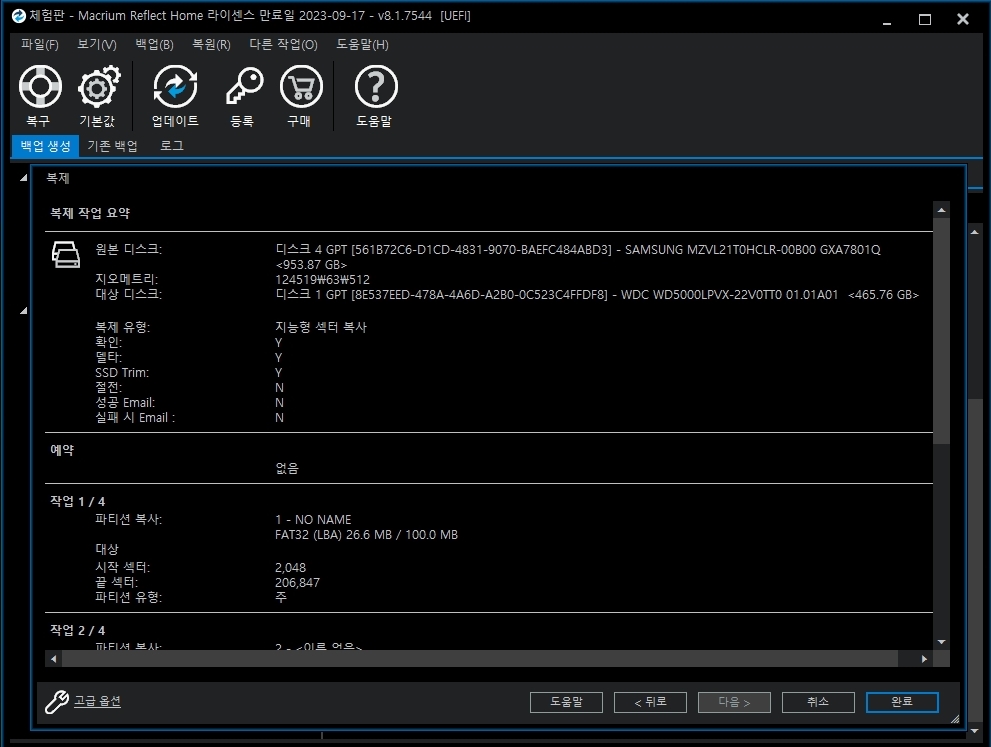Screen dimensions: 991x747
Task: Switch to the 백업 생성 tab
Action: click(46, 146)
